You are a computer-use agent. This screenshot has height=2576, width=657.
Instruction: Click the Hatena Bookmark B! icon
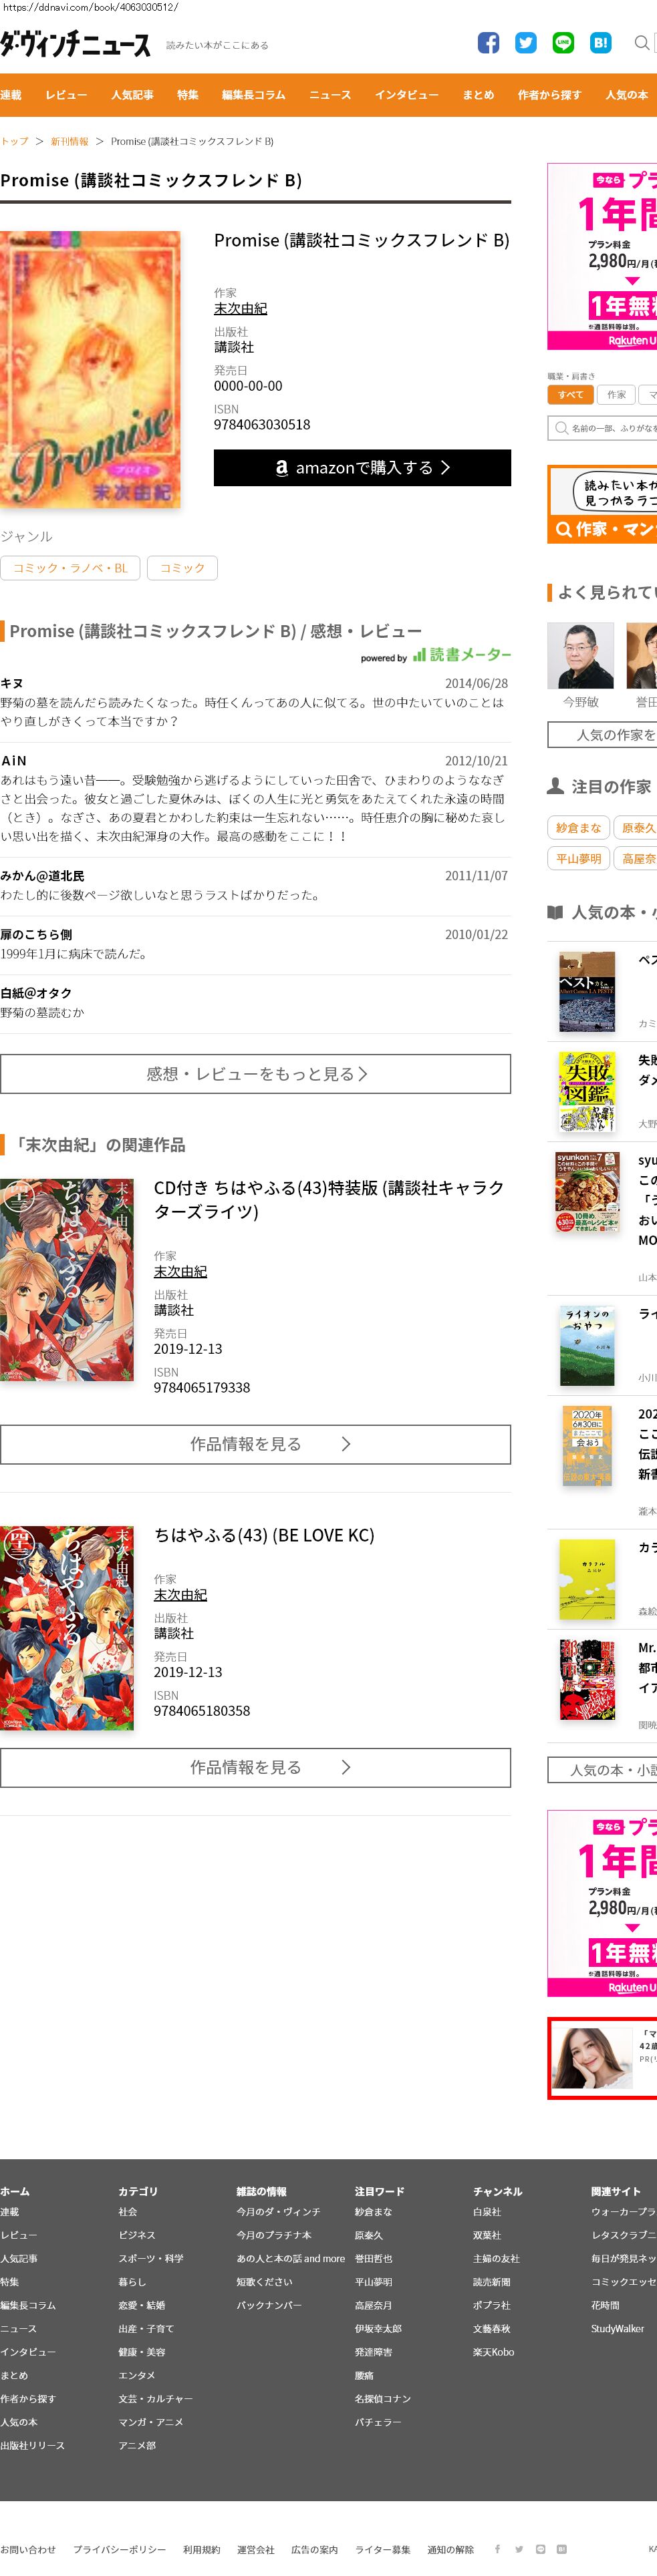coord(601,43)
